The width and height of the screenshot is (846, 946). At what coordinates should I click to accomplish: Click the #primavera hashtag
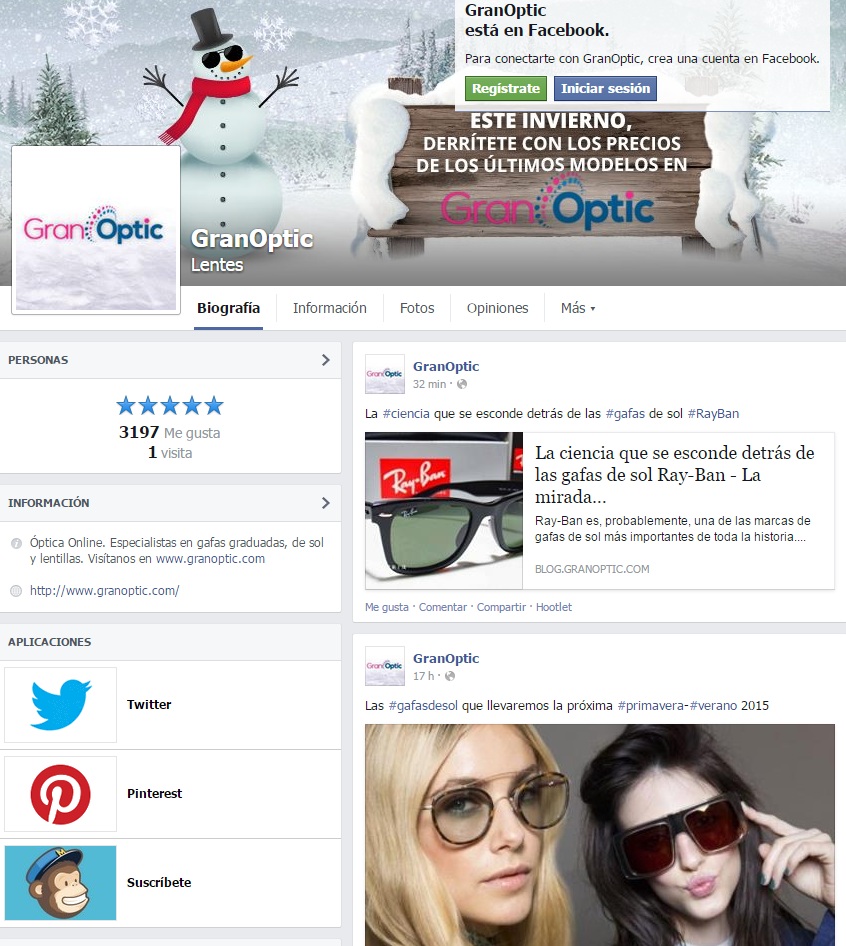651,706
